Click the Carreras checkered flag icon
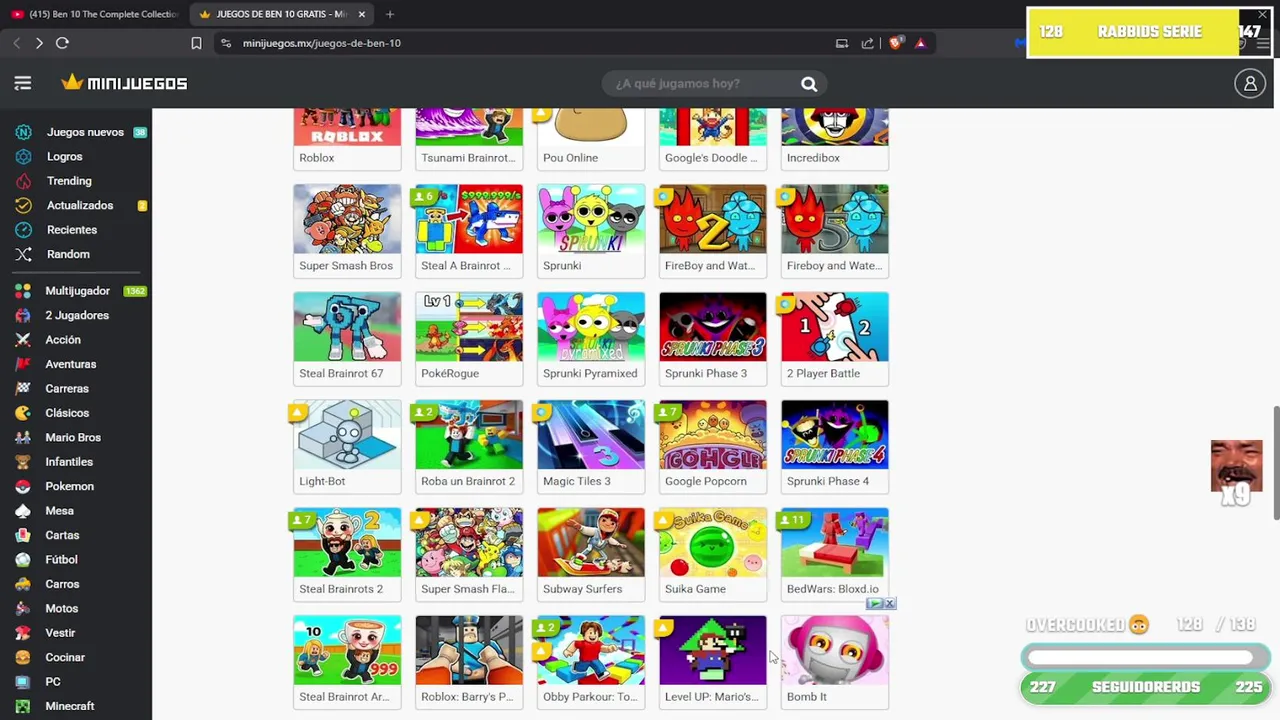This screenshot has width=1280, height=720. [23, 388]
